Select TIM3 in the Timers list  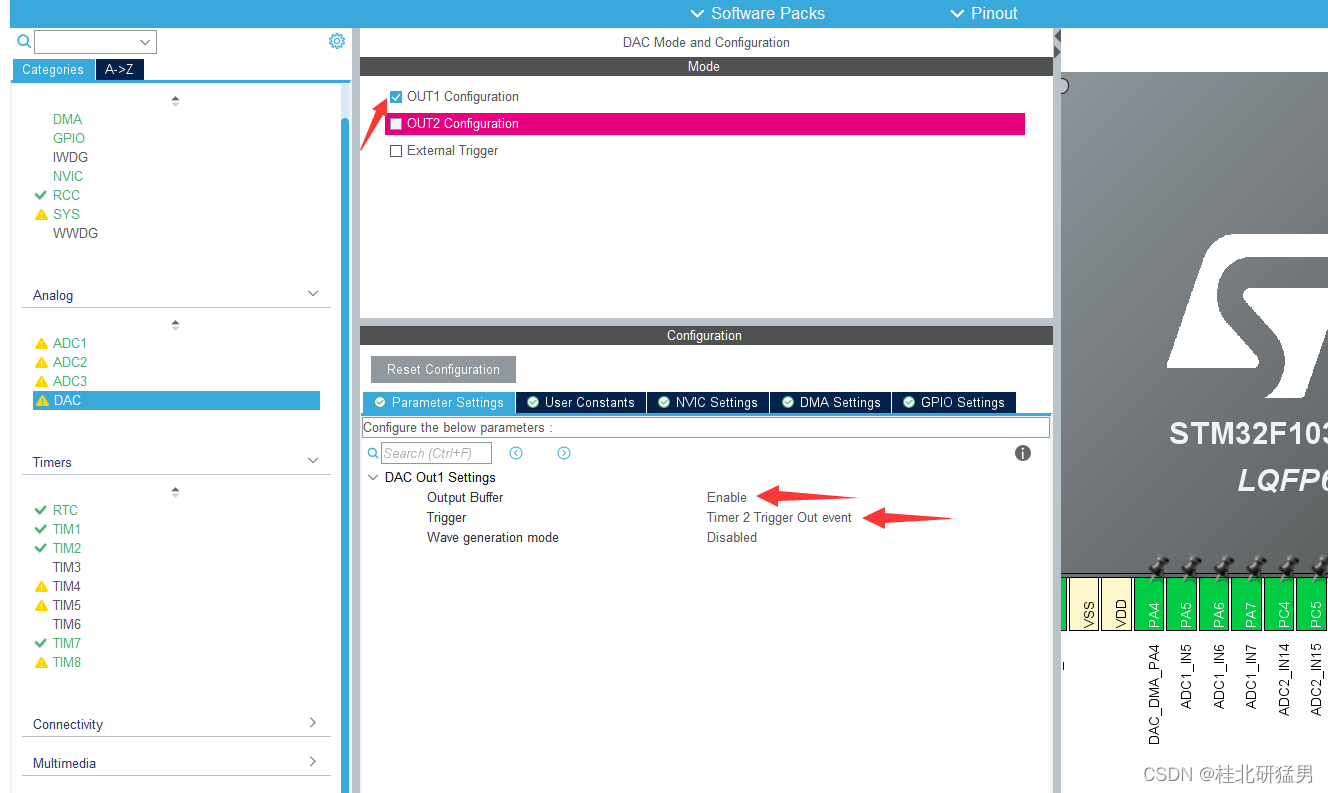67,567
